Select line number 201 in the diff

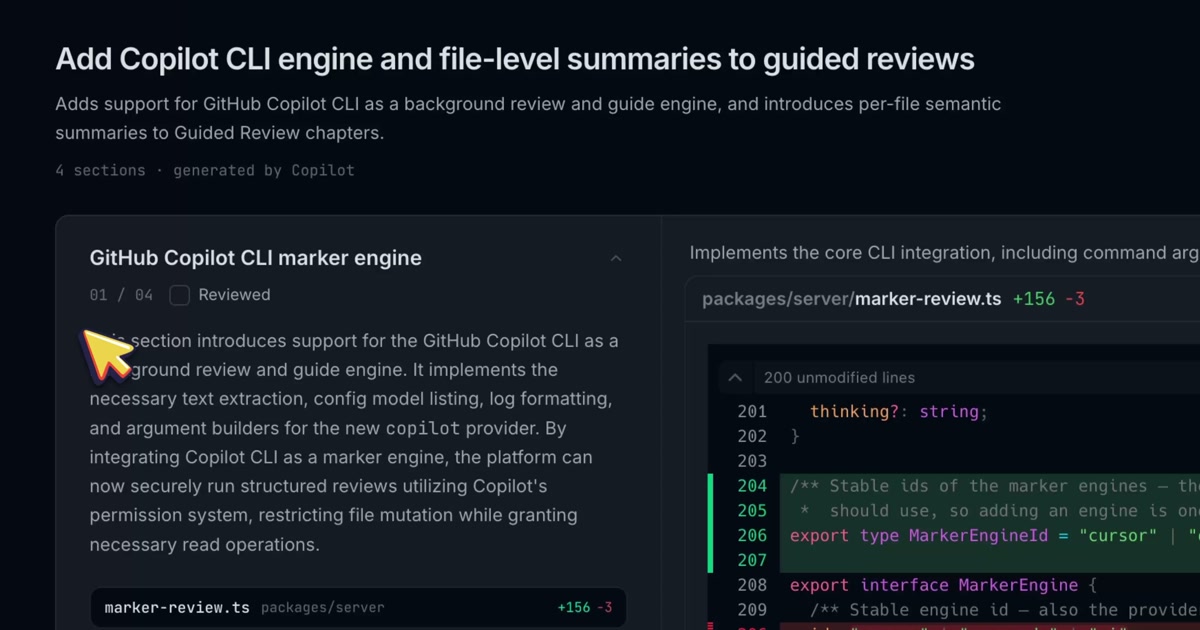click(752, 411)
